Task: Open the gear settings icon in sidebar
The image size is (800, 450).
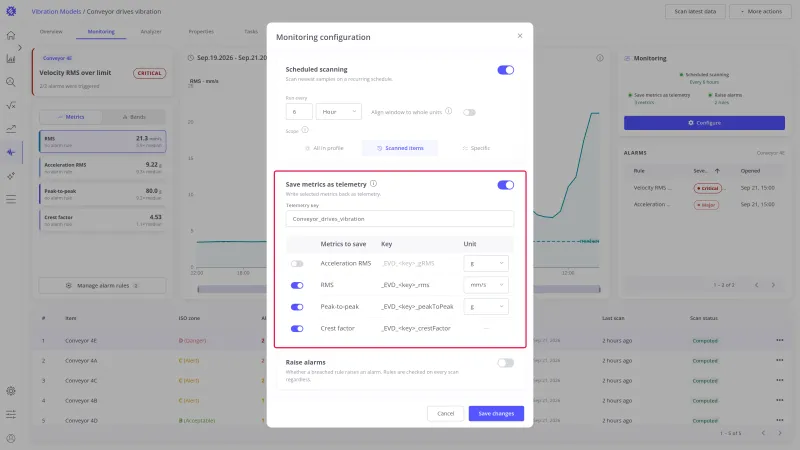Action: coord(11,391)
